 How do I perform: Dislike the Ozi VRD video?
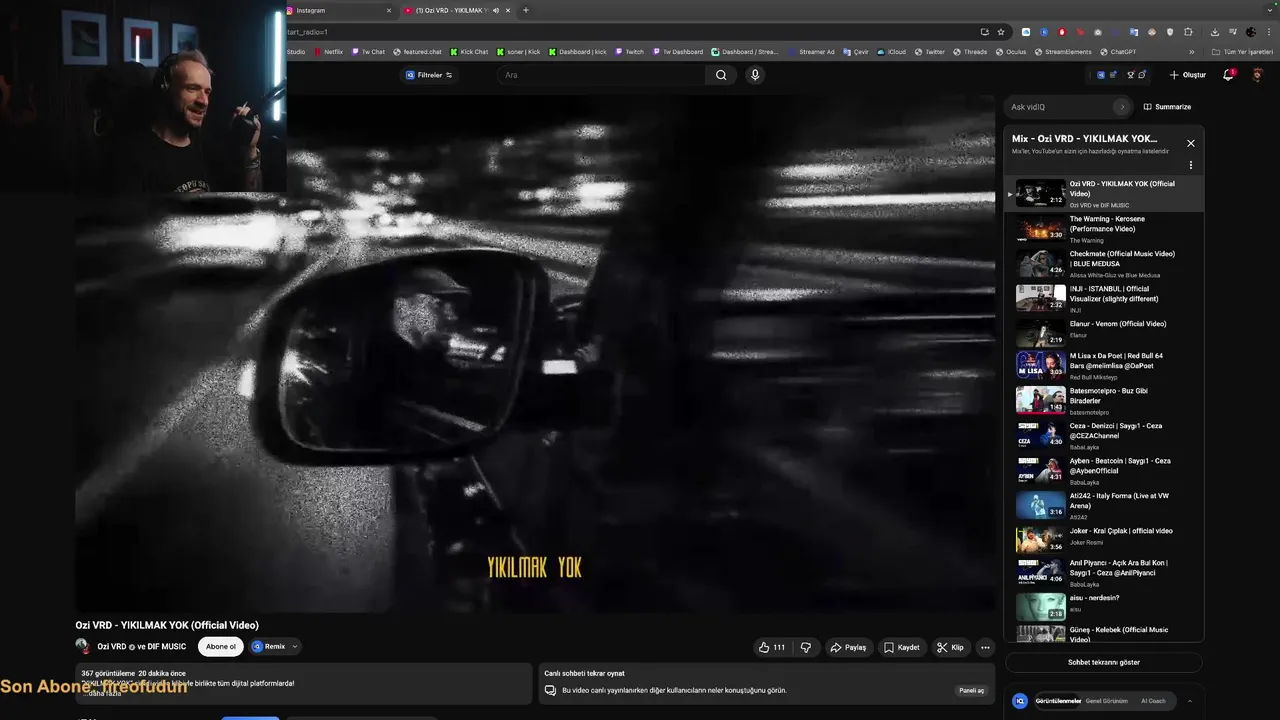pyautogui.click(x=806, y=647)
